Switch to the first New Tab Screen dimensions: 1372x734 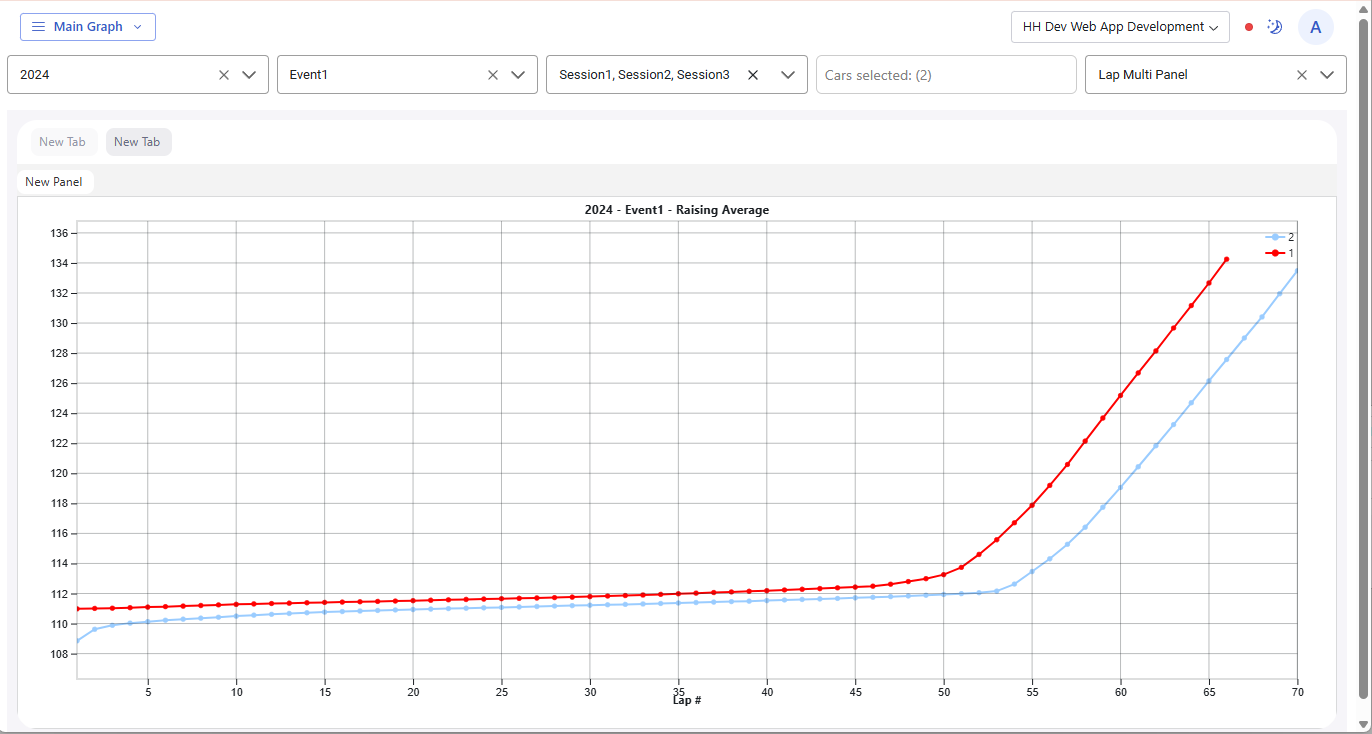(63, 142)
